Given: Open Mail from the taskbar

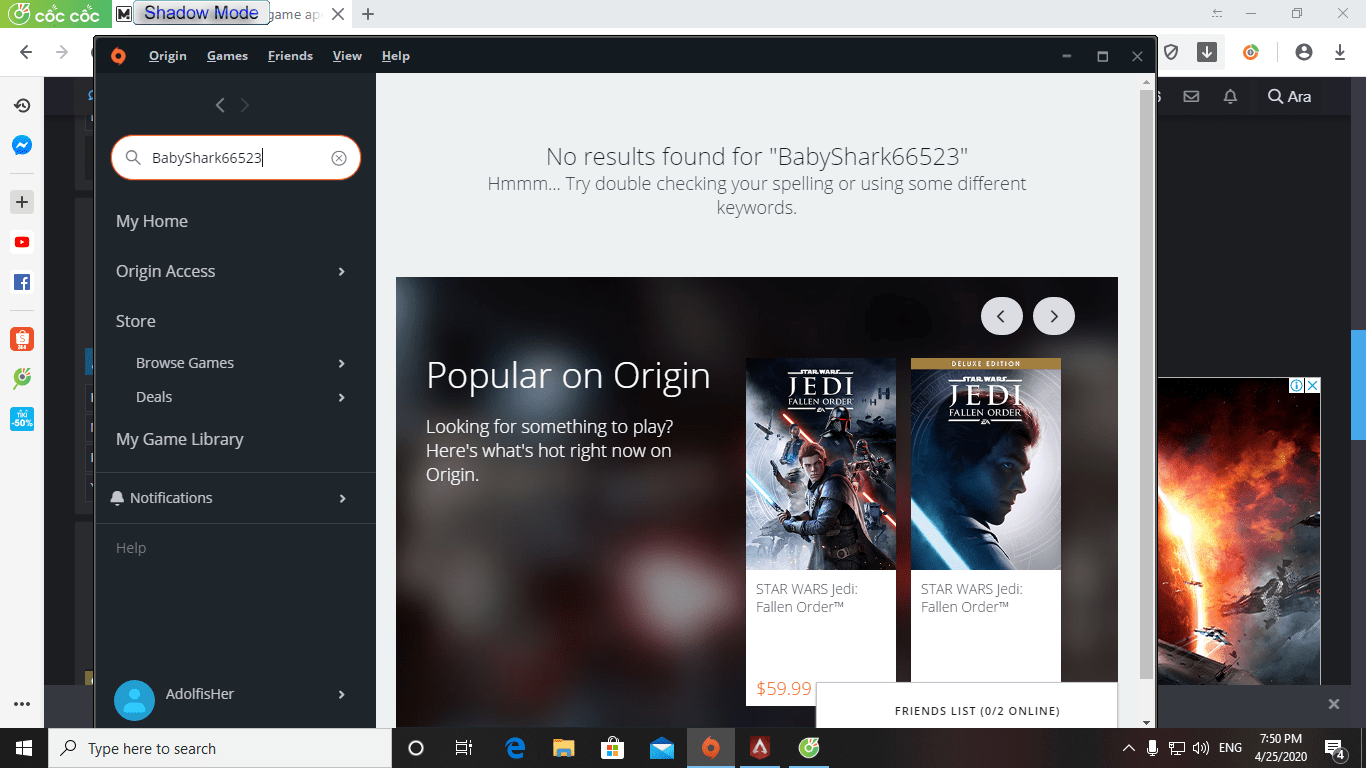Looking at the screenshot, I should pyautogui.click(x=661, y=748).
